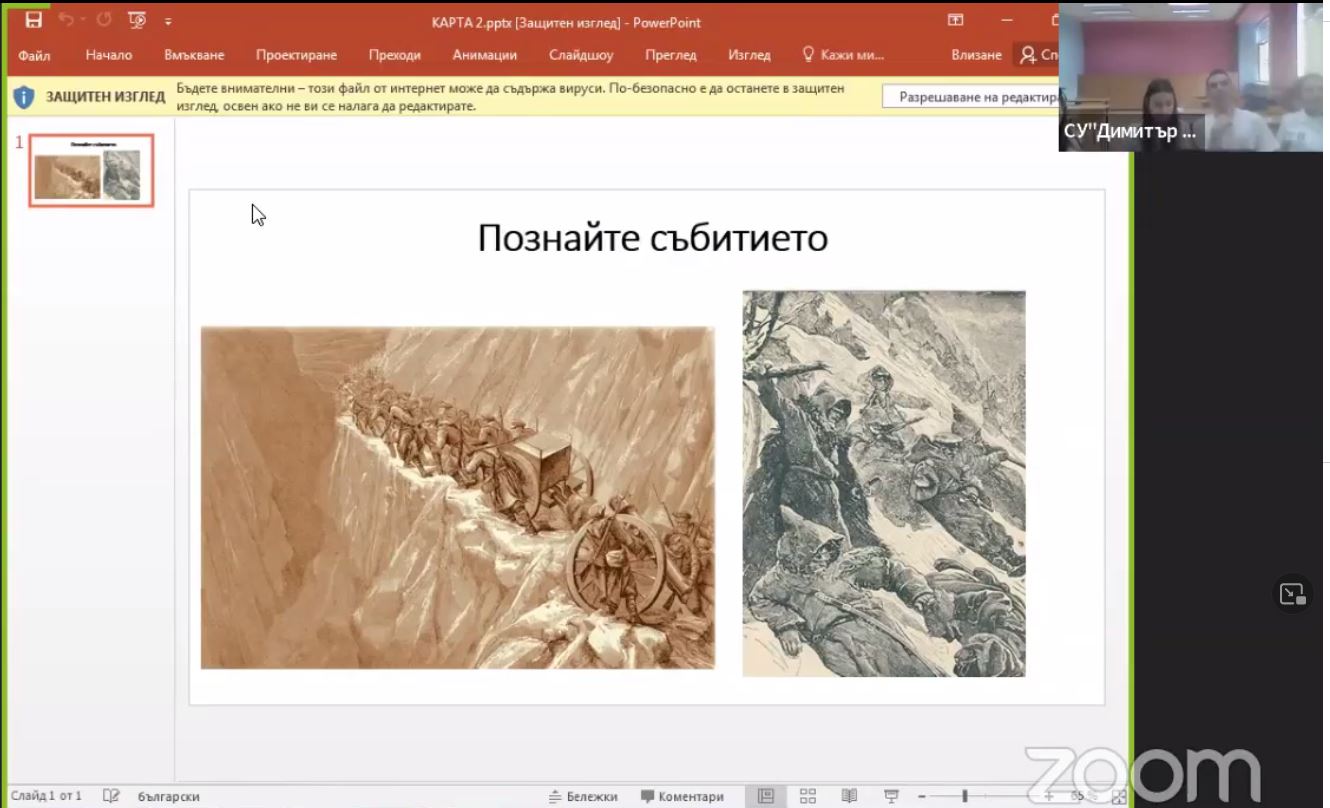Switch to the Вмъкване tab
The height and width of the screenshot is (808, 1330).
click(194, 55)
